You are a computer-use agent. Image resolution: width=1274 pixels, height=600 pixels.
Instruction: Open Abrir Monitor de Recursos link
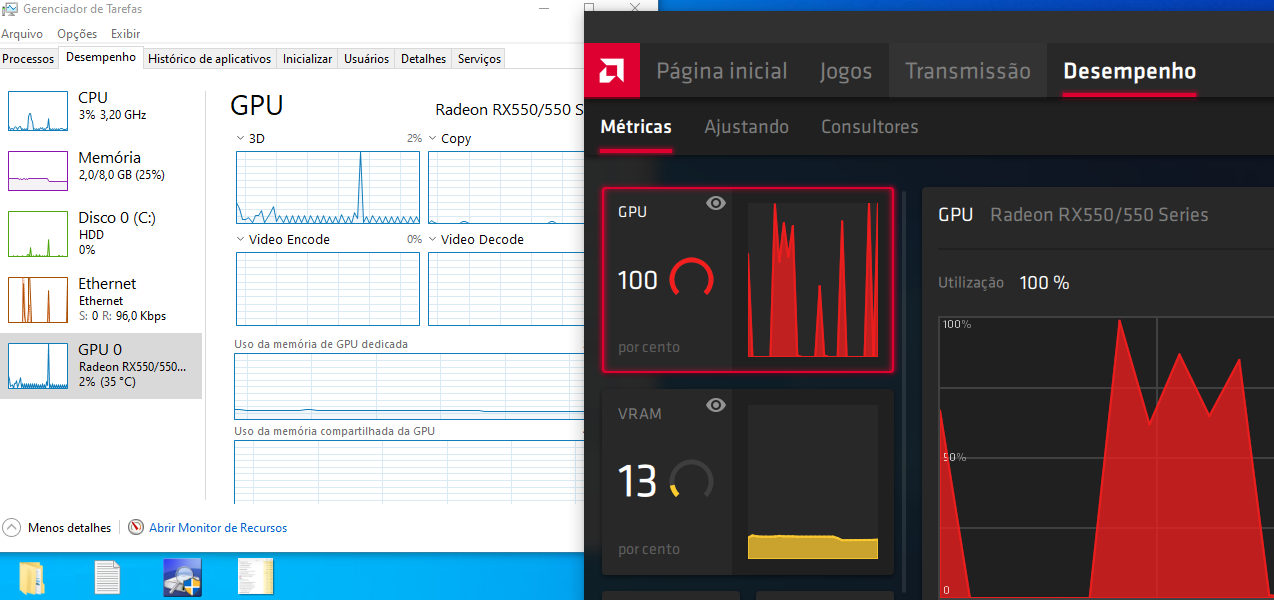pyautogui.click(x=218, y=527)
